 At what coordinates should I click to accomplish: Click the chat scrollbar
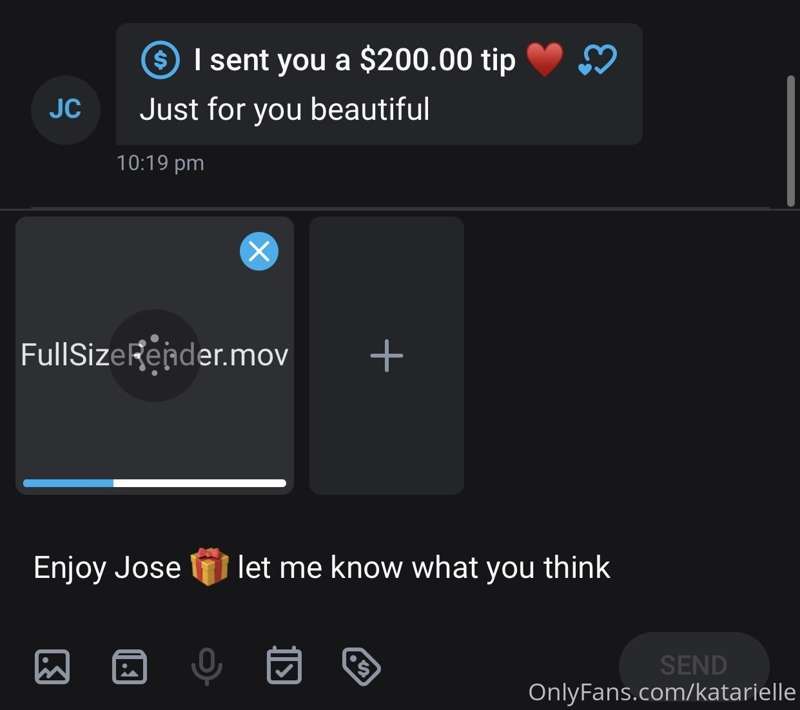point(791,141)
